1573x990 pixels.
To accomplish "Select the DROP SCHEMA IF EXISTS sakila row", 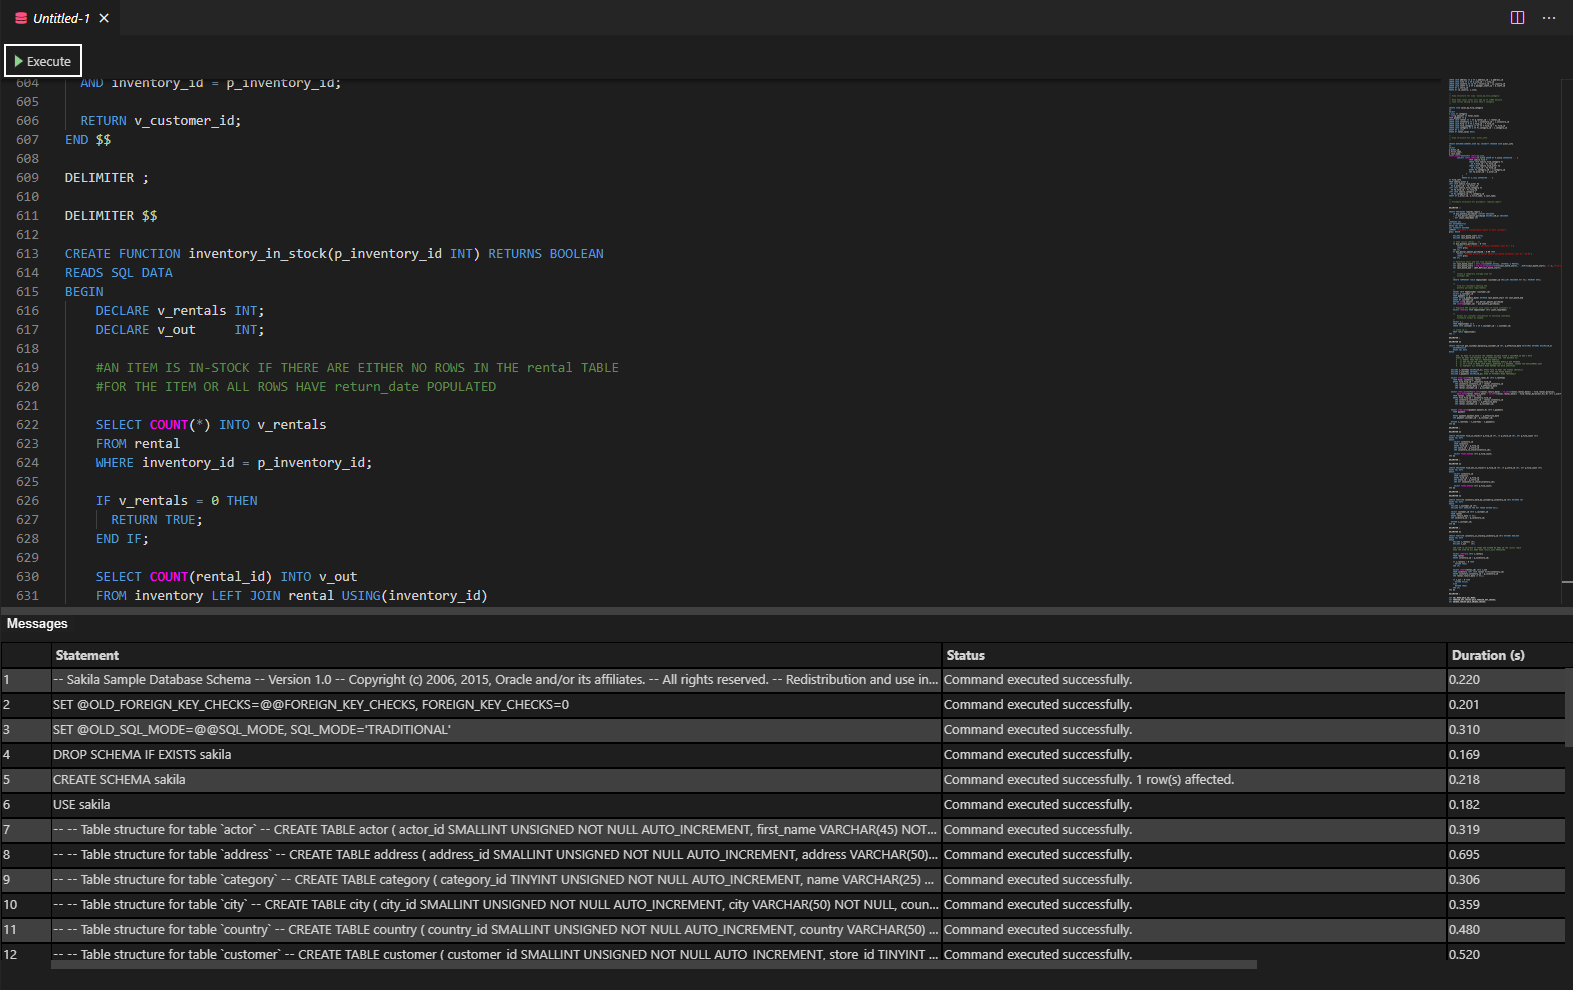I will point(142,755).
